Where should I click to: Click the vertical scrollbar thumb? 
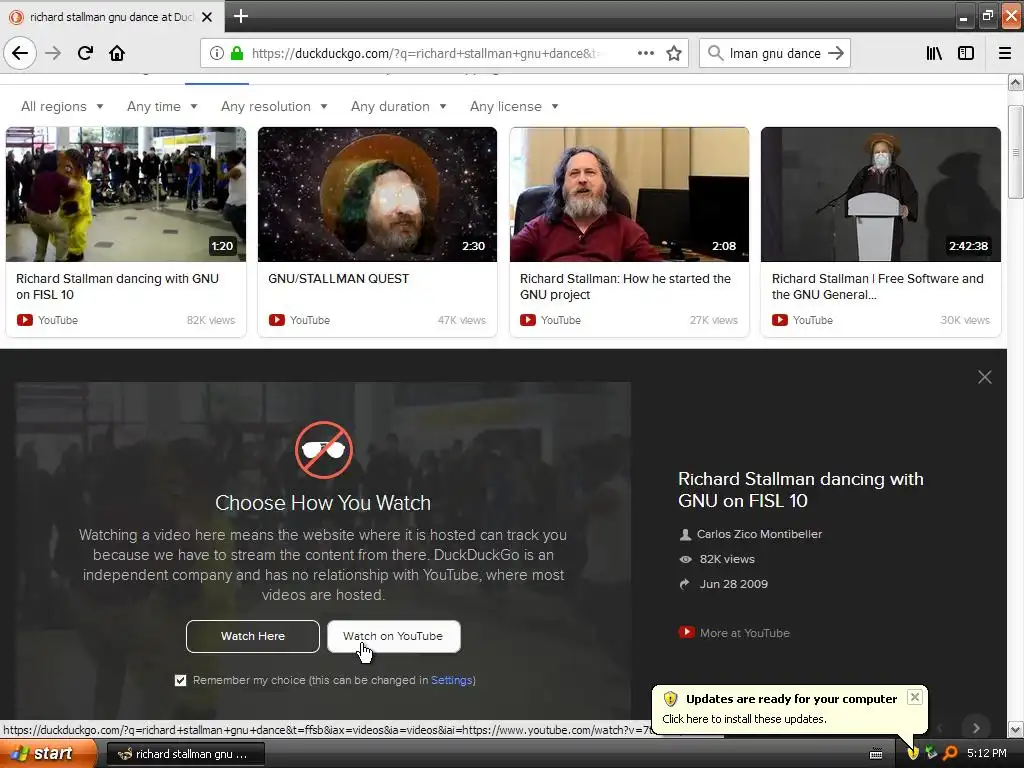[1016, 152]
